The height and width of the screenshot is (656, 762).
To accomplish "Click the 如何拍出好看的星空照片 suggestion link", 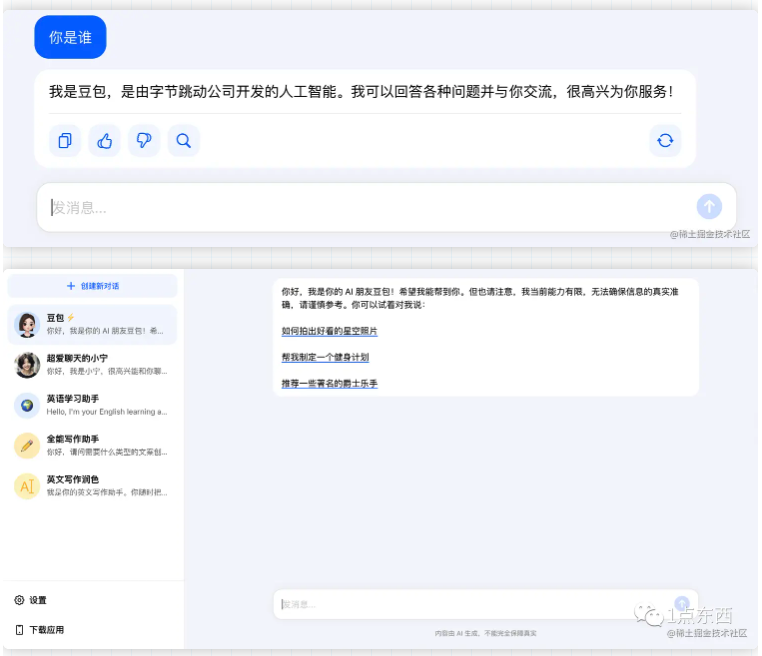I will (329, 331).
